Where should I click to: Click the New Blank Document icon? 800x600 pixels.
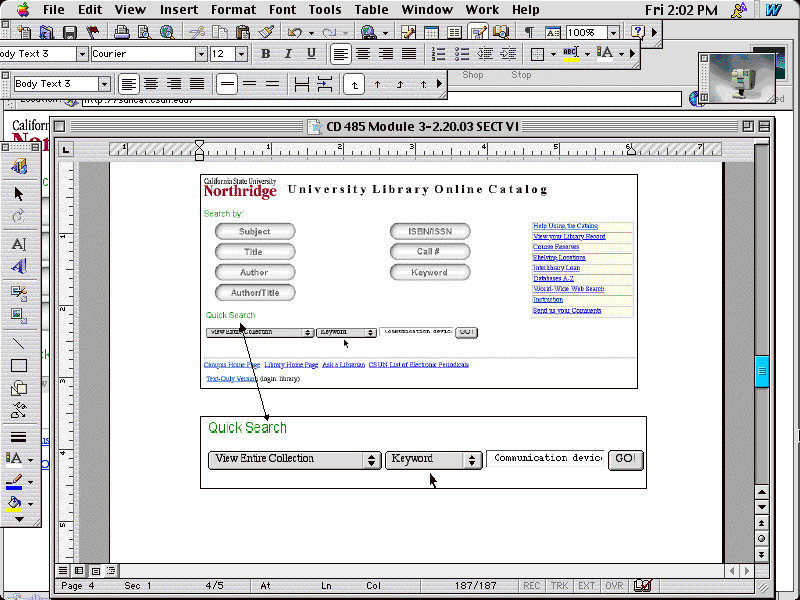click(23, 32)
